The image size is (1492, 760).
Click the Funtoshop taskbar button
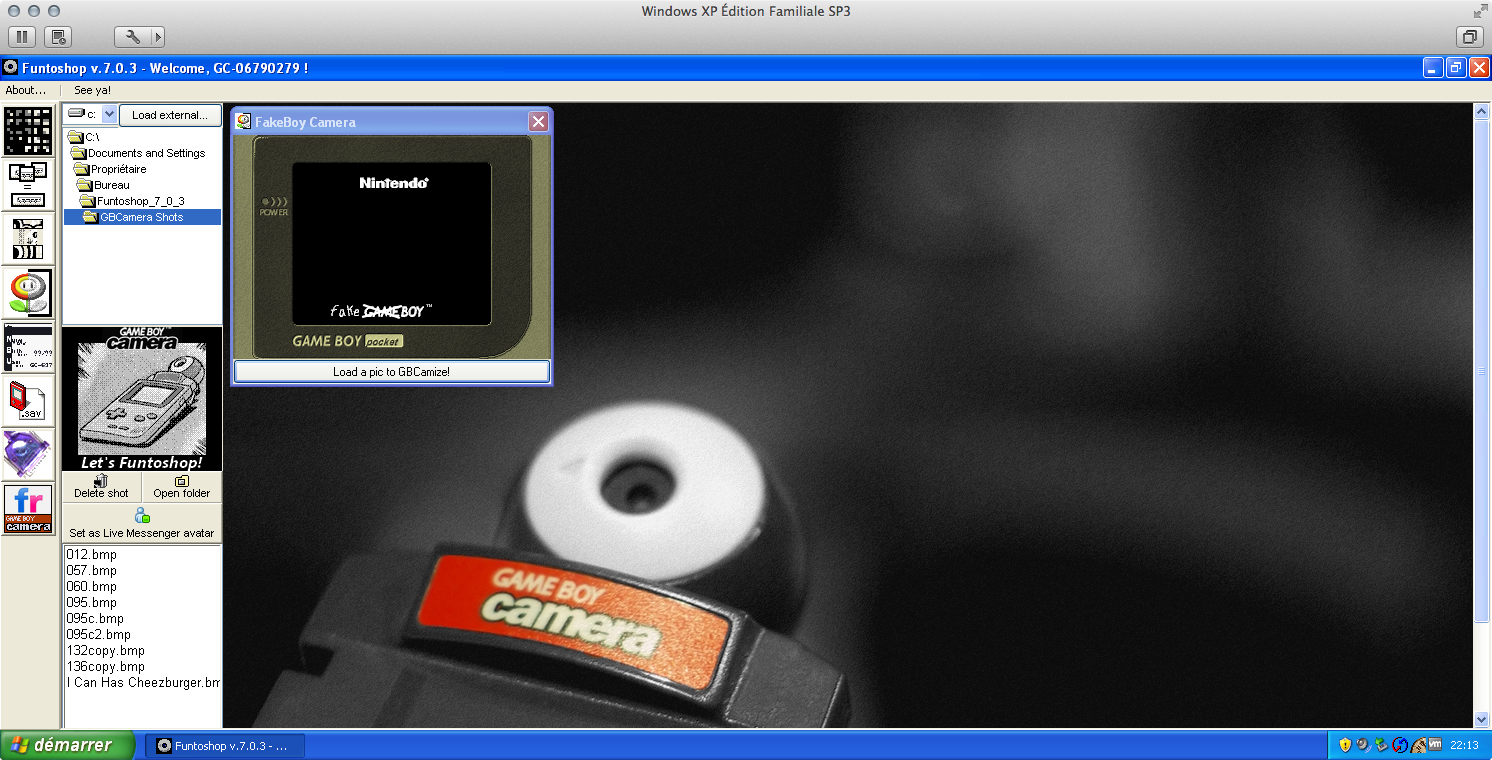[x=225, y=746]
